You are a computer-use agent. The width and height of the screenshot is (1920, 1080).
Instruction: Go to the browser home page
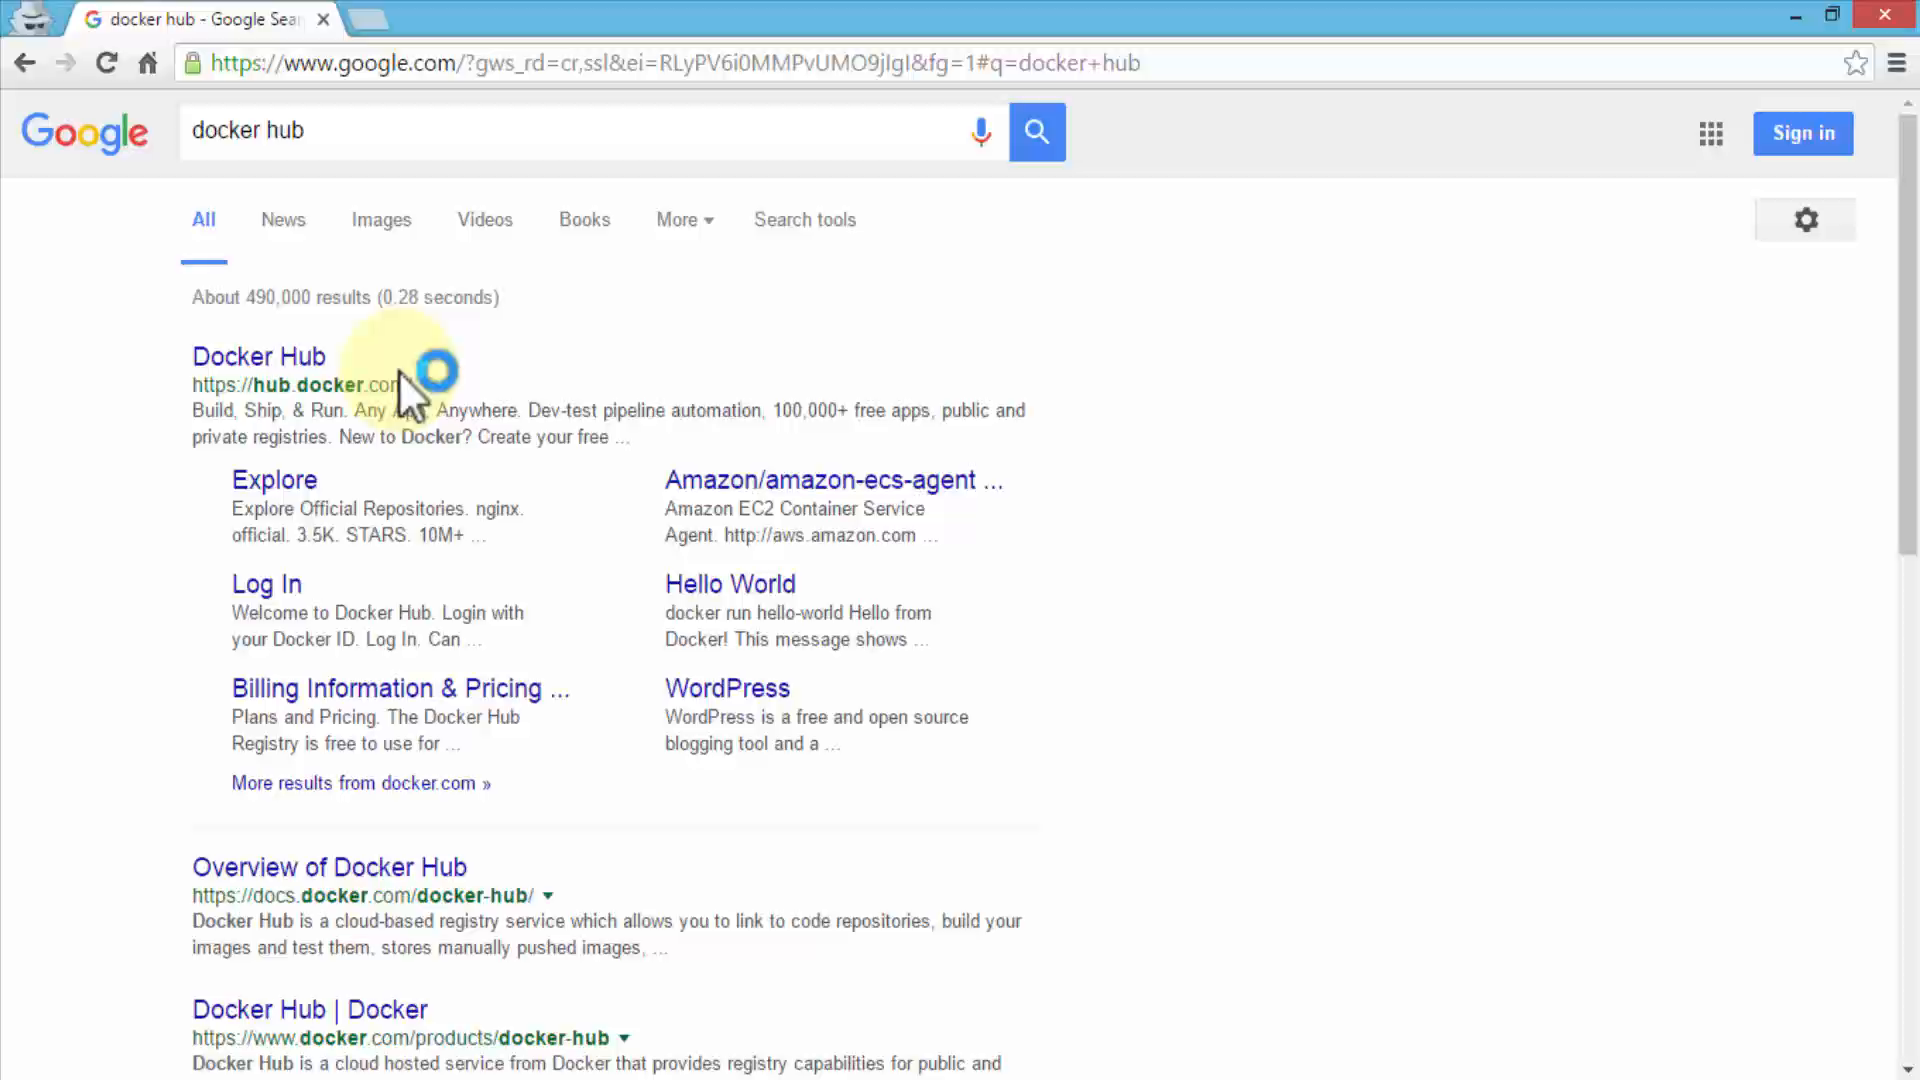coord(147,63)
